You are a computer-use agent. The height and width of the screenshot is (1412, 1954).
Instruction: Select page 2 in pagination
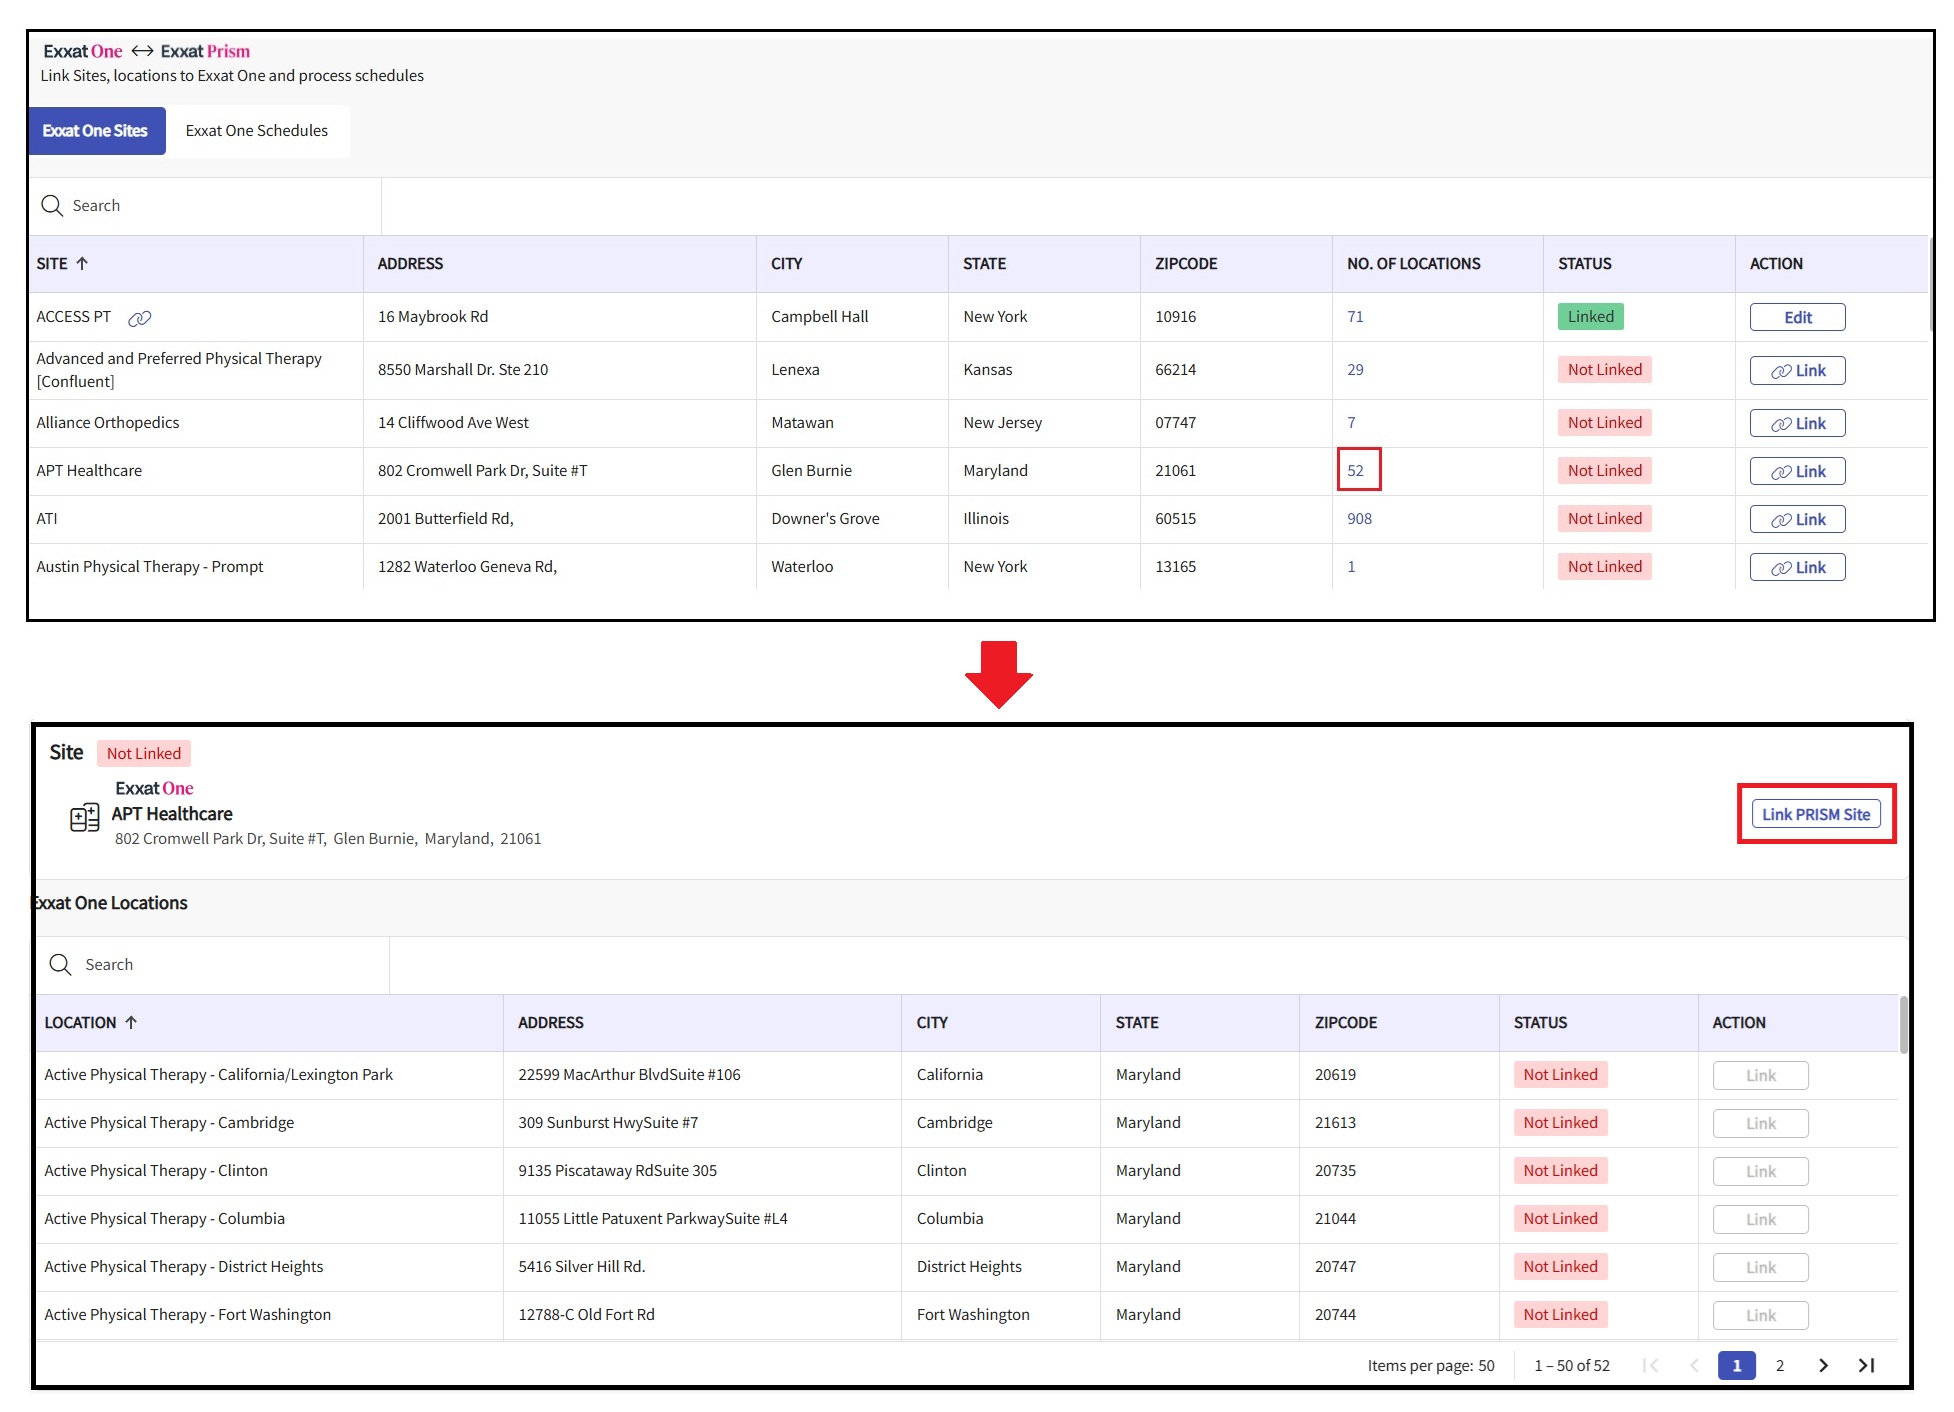click(x=1780, y=1366)
